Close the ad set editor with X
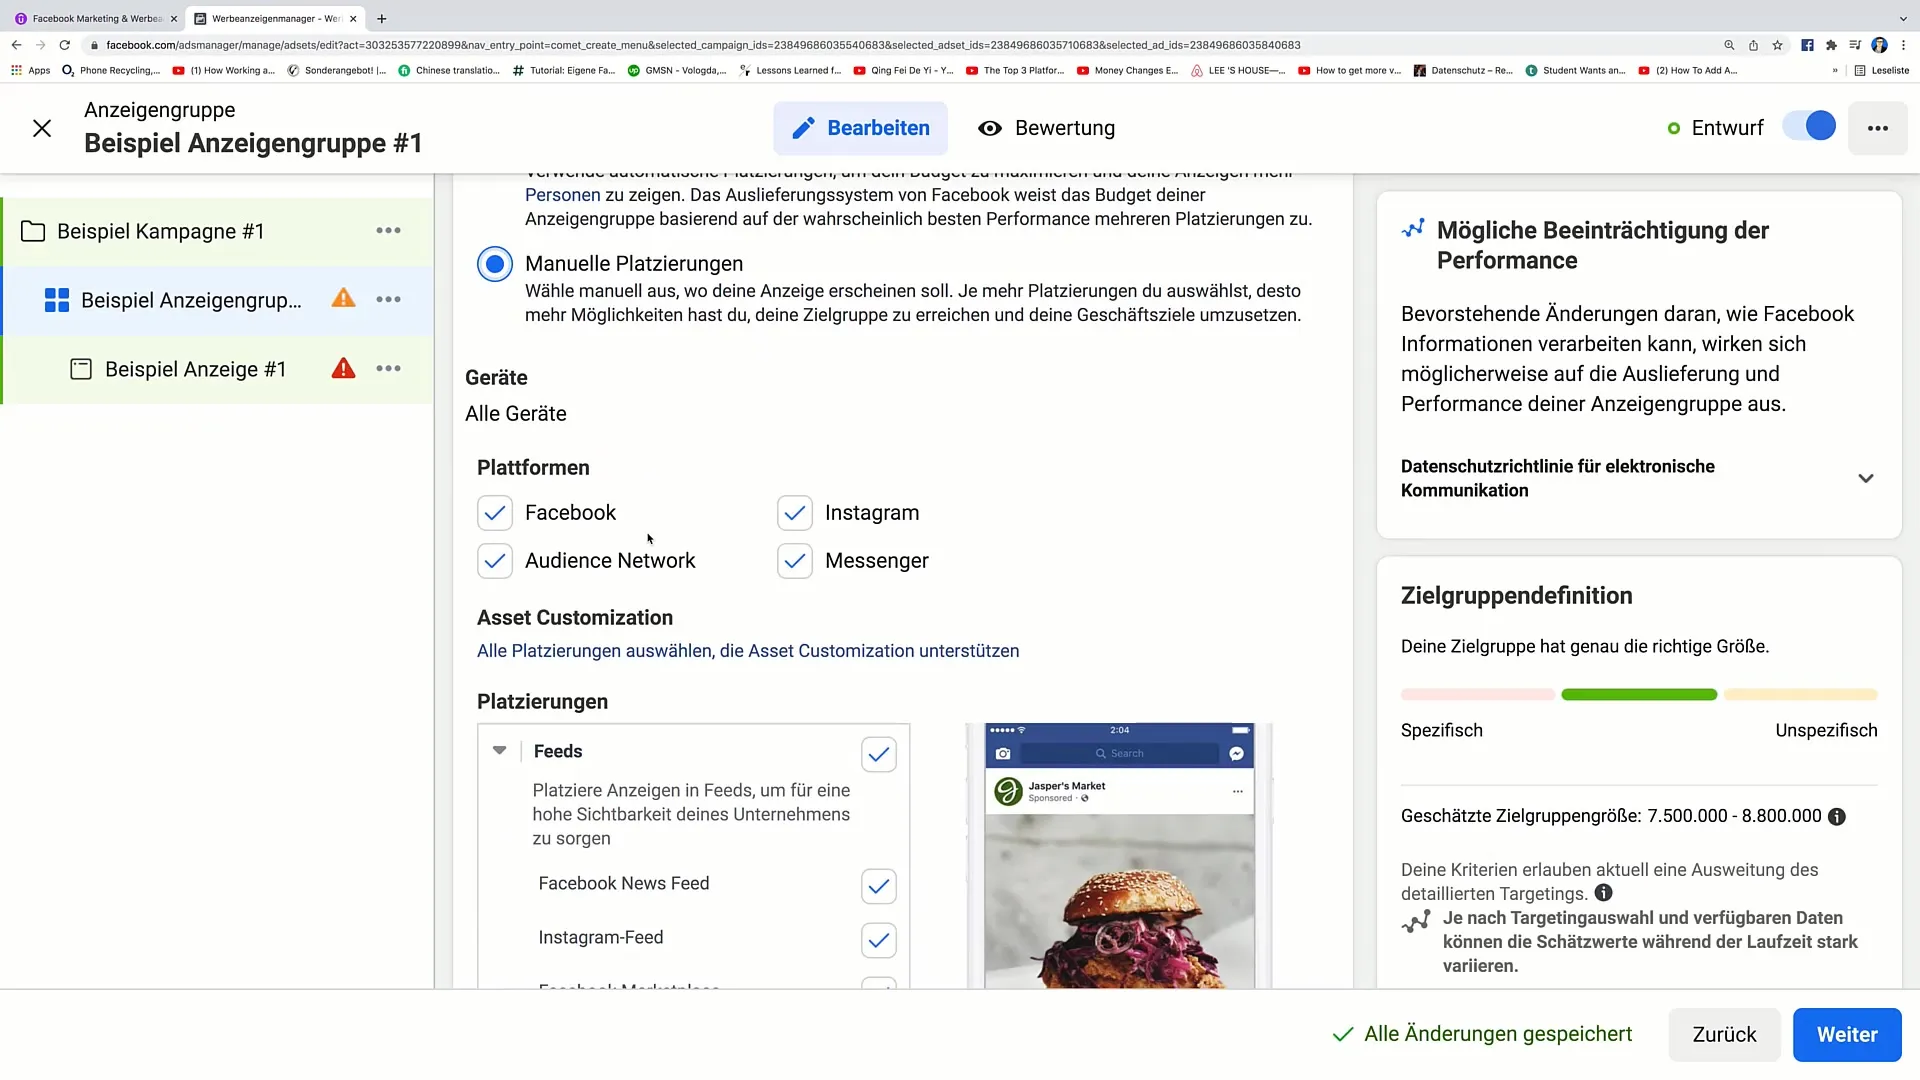 tap(42, 128)
